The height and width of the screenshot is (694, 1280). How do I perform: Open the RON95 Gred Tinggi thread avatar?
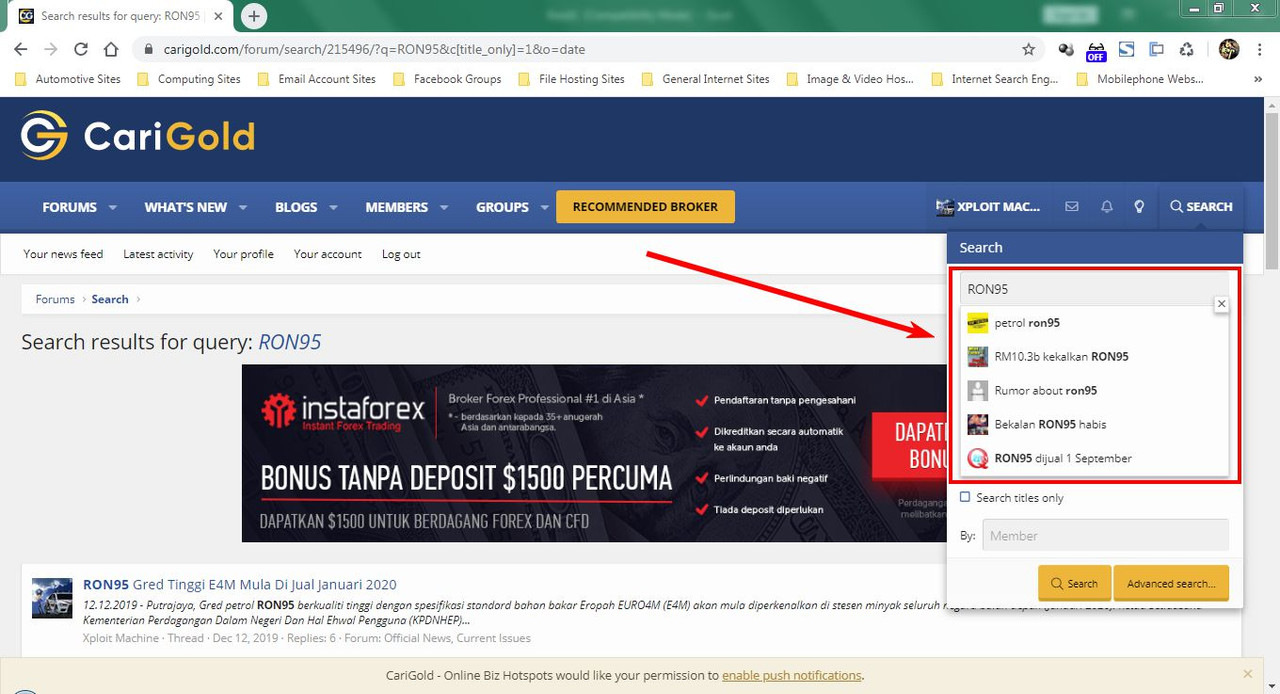click(52, 598)
